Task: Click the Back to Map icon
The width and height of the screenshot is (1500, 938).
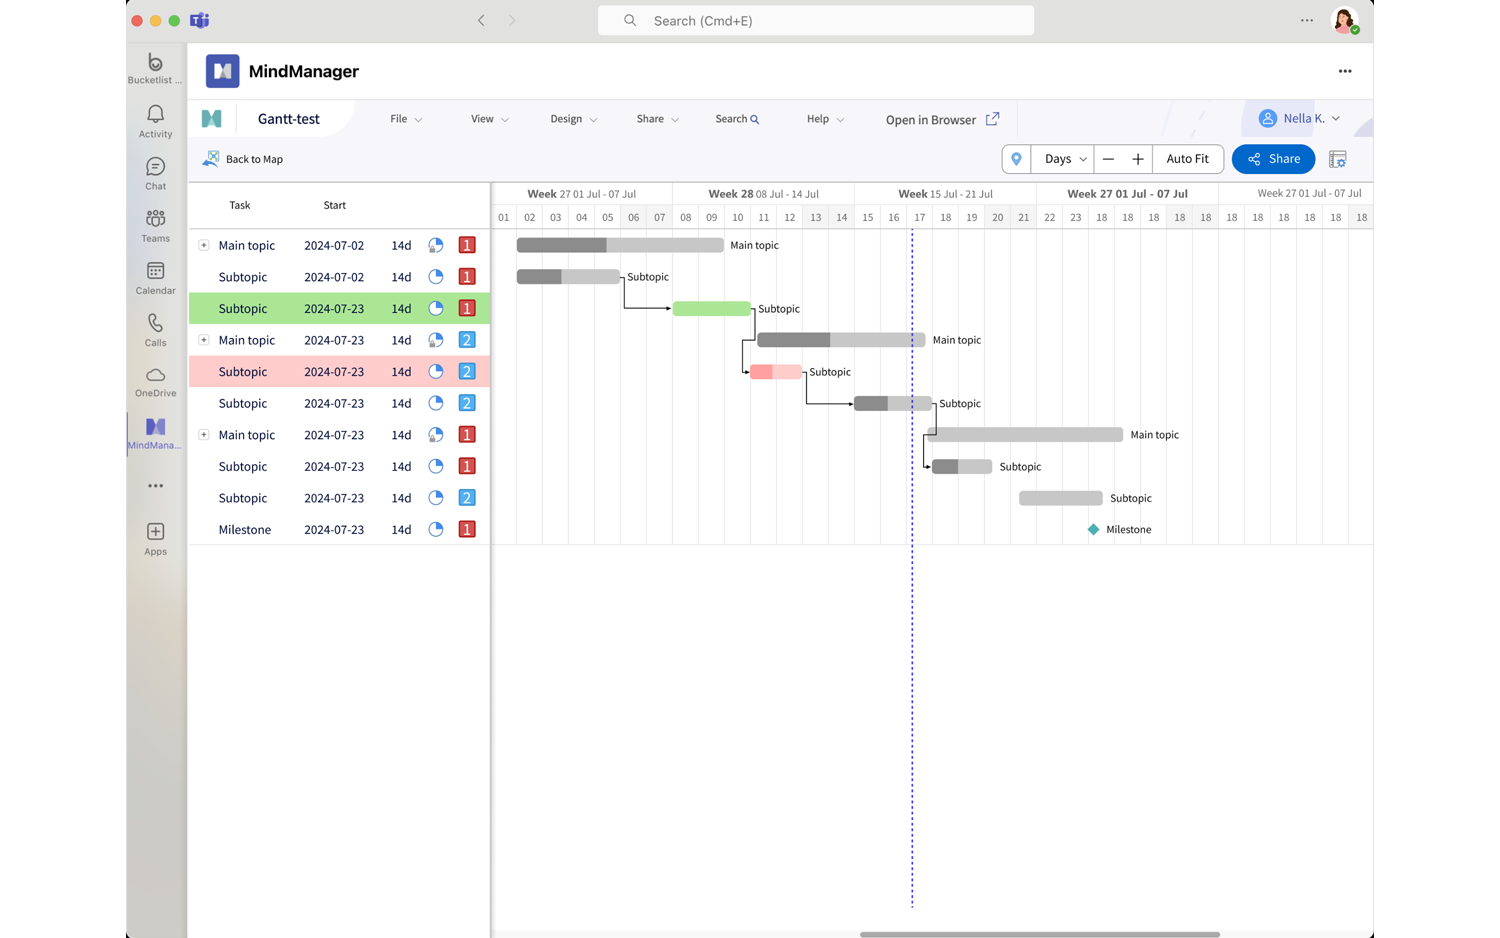Action: [211, 159]
